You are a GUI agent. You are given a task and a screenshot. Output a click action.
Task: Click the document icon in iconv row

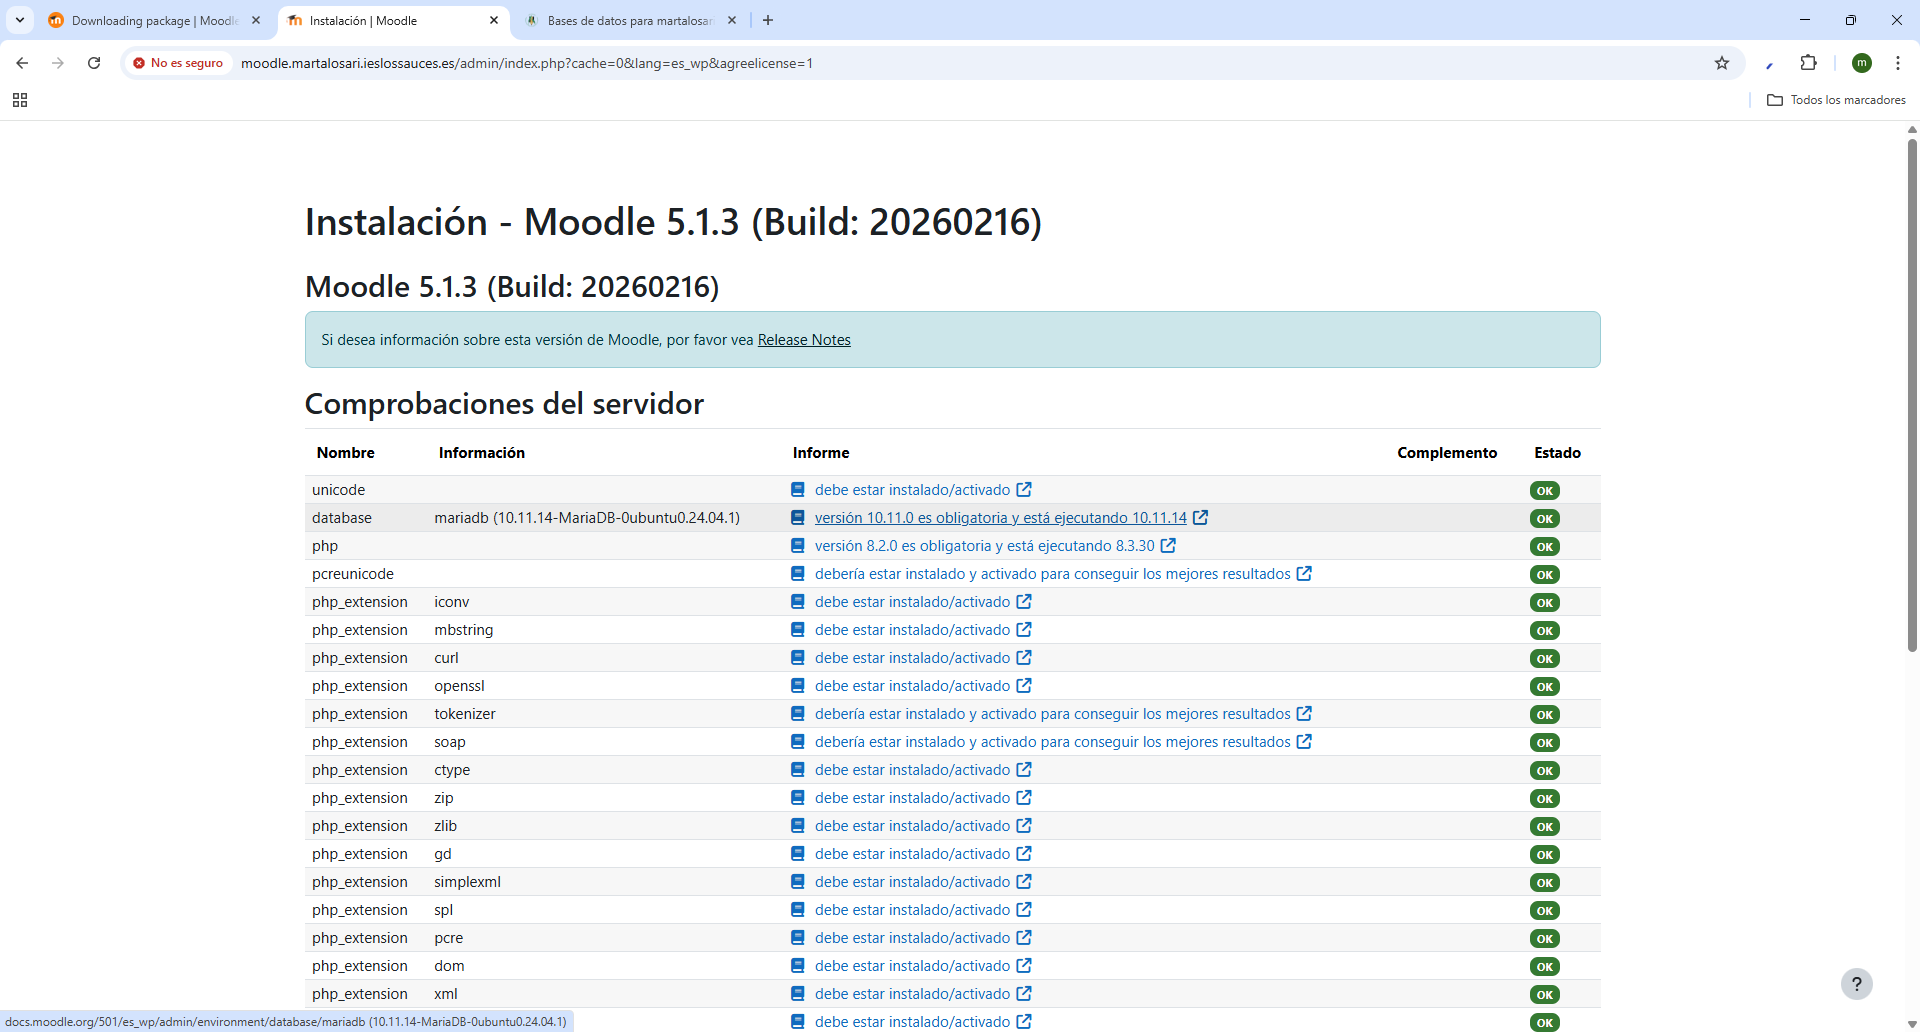(798, 602)
